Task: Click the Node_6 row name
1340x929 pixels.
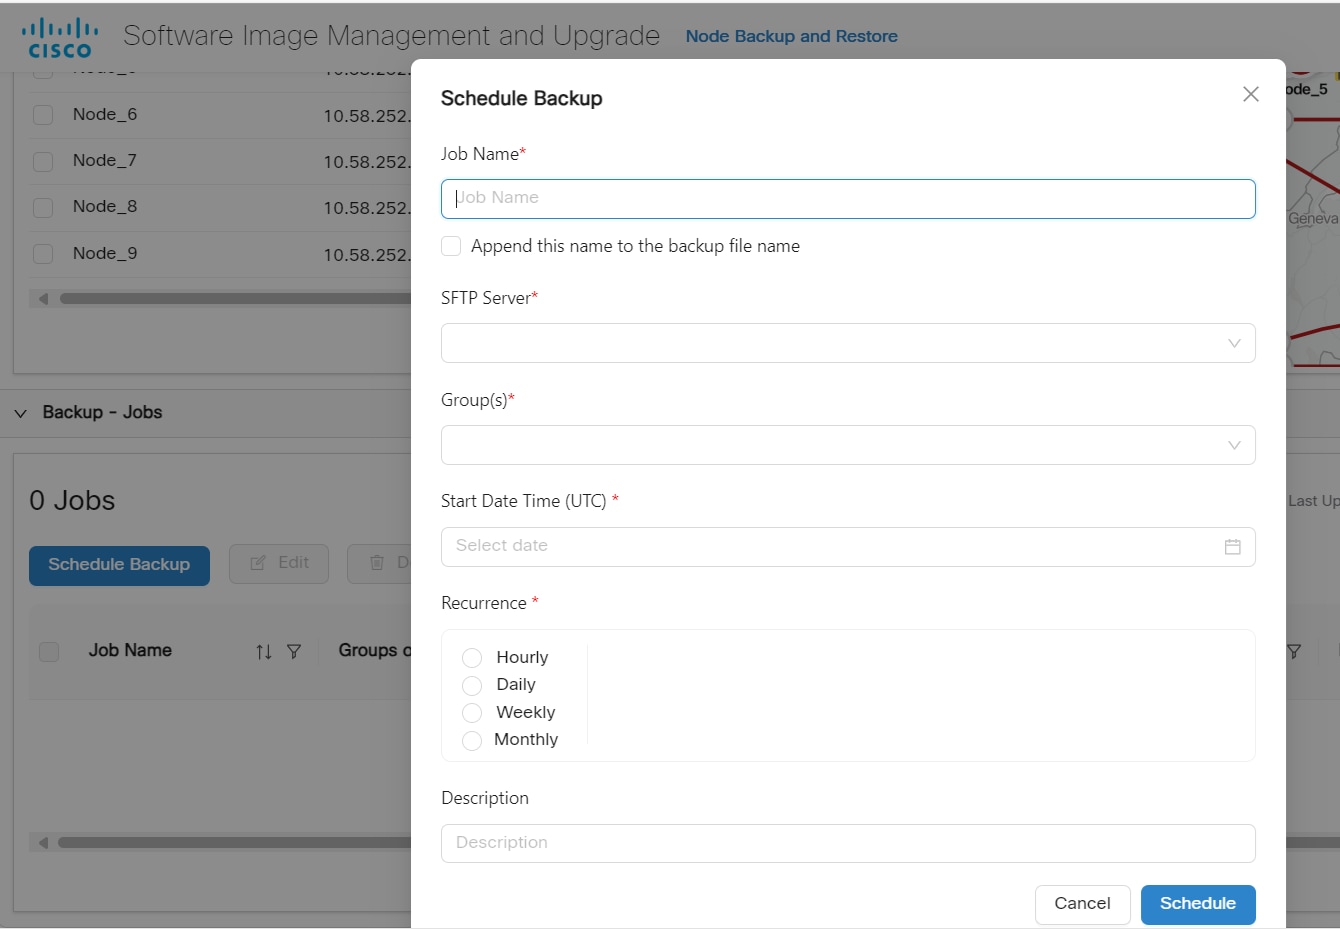Action: (x=105, y=114)
